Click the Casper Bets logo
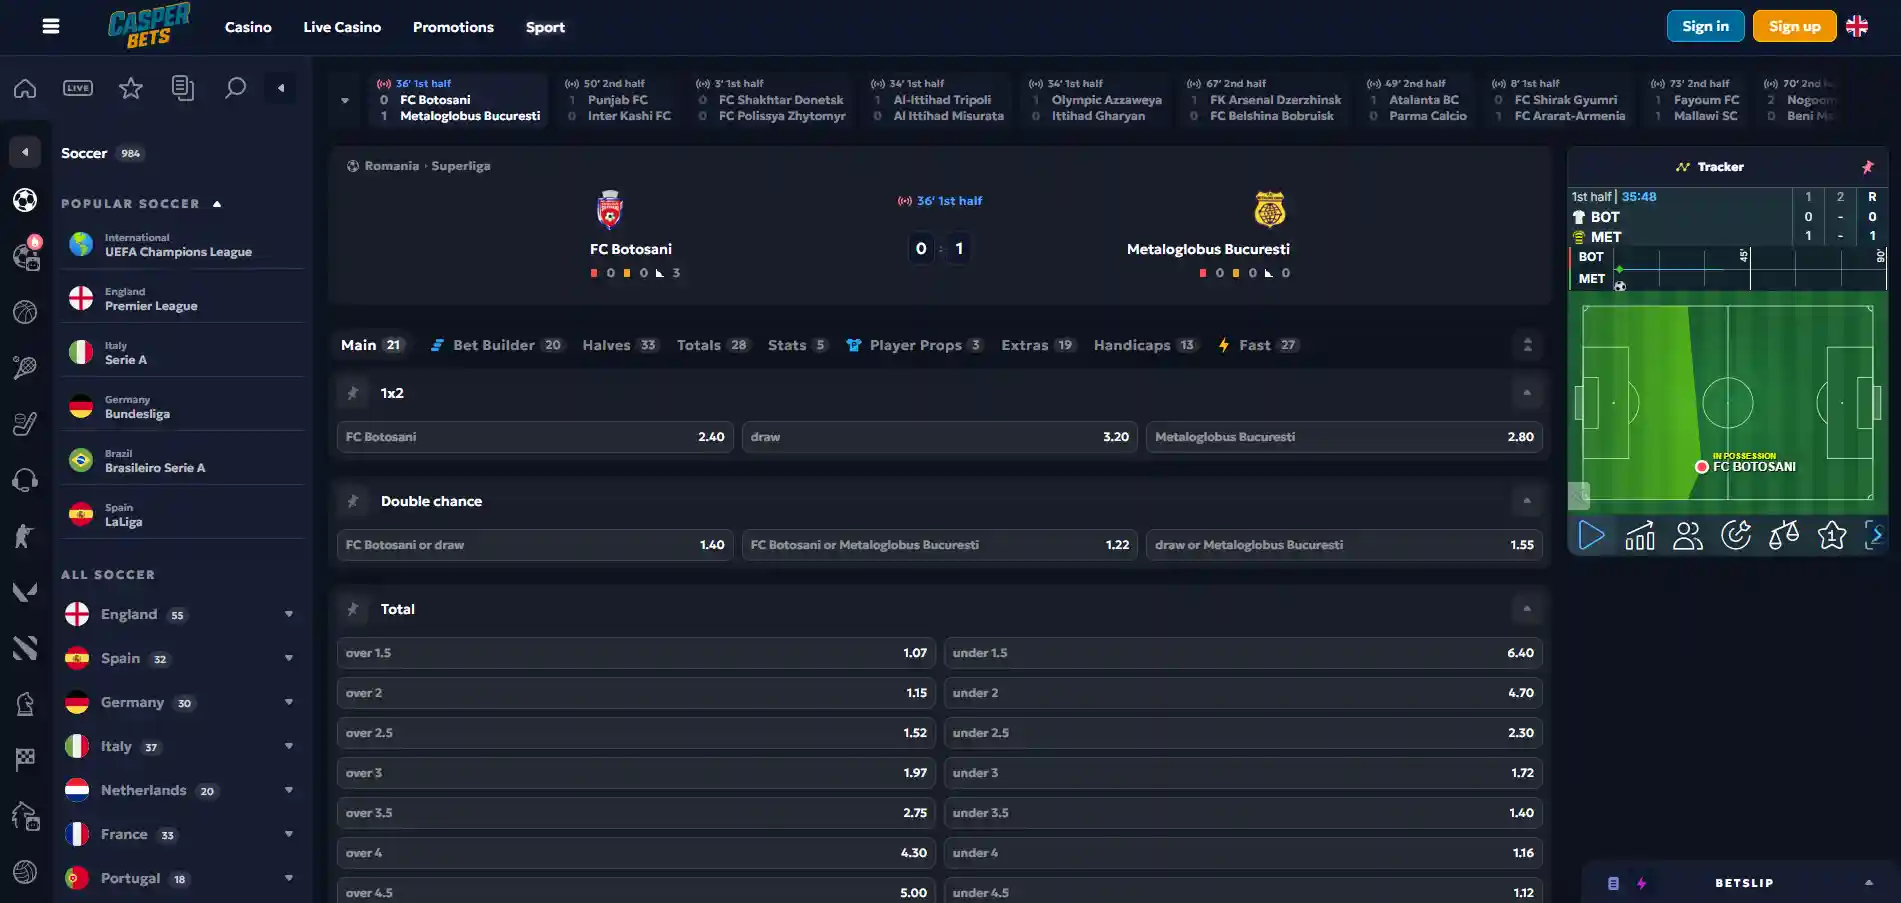 (x=149, y=26)
